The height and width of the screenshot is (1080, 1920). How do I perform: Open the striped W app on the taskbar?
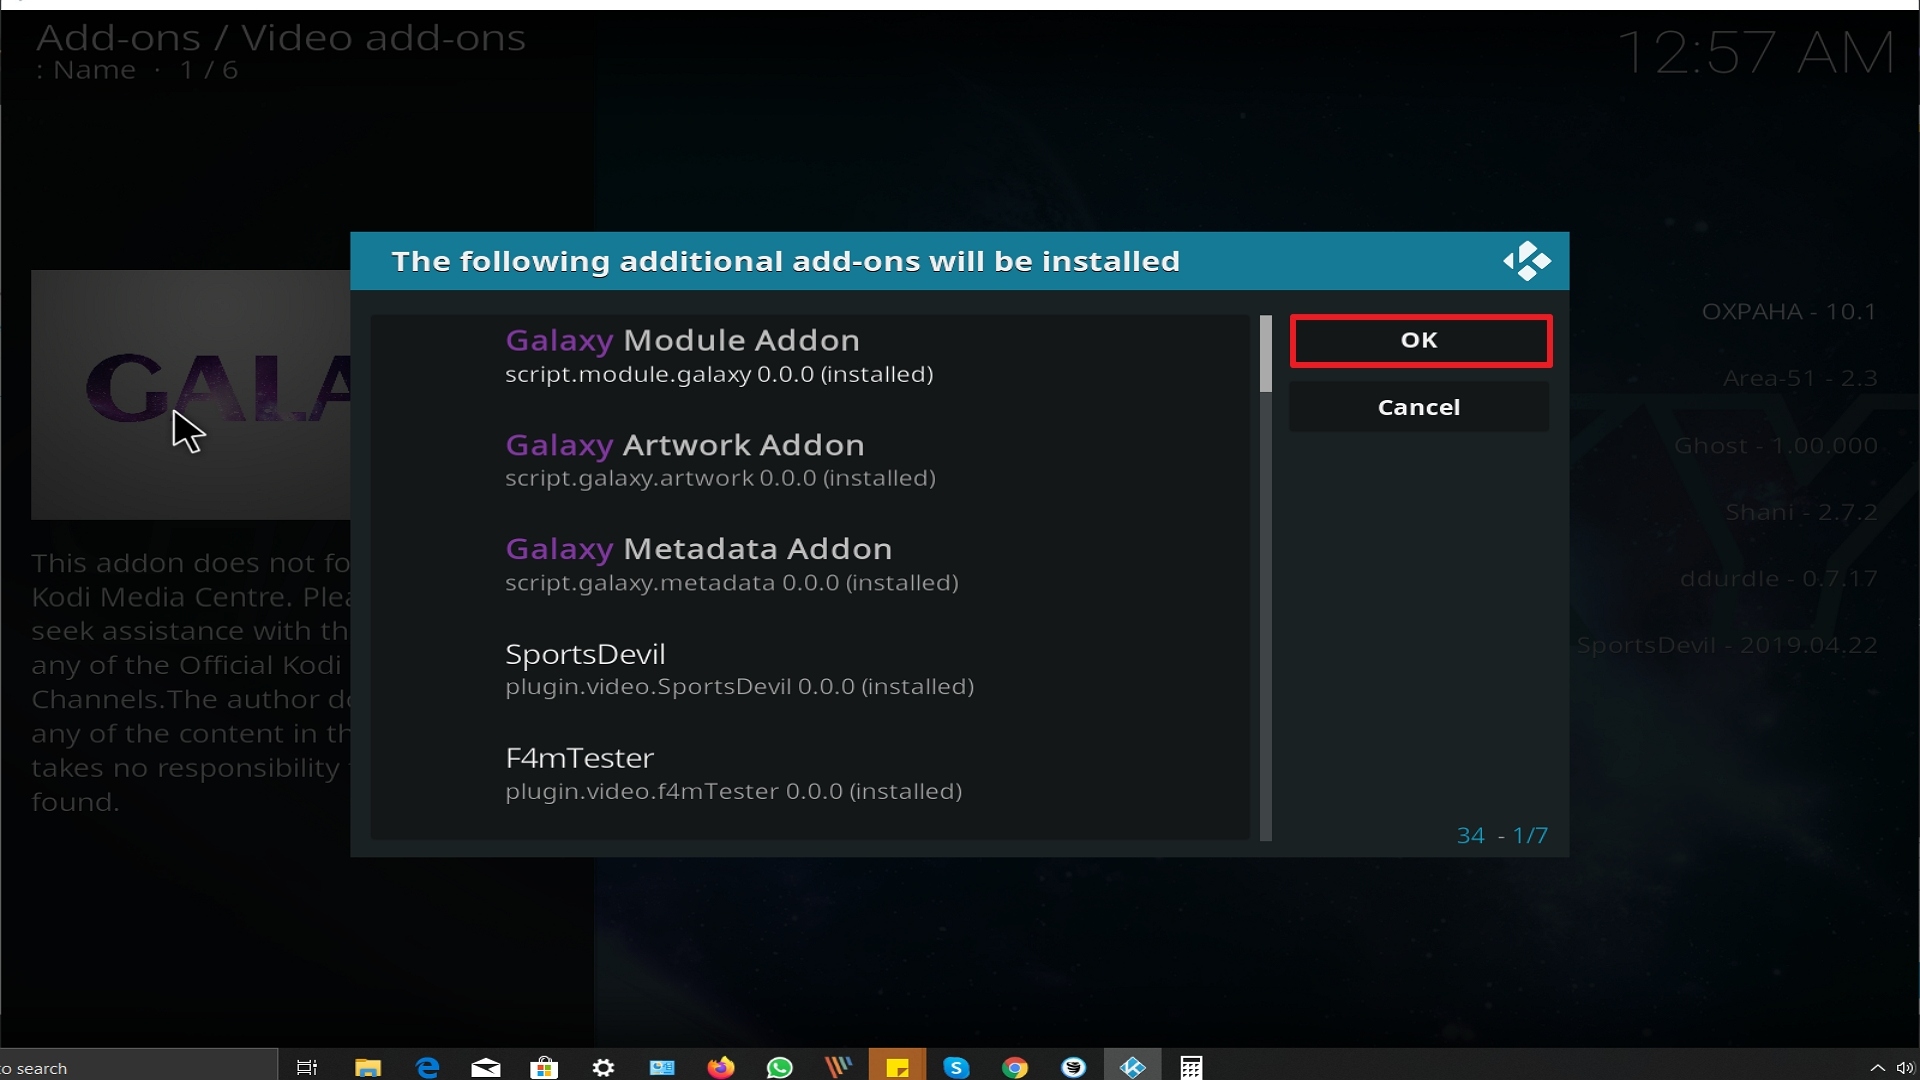click(x=838, y=1067)
